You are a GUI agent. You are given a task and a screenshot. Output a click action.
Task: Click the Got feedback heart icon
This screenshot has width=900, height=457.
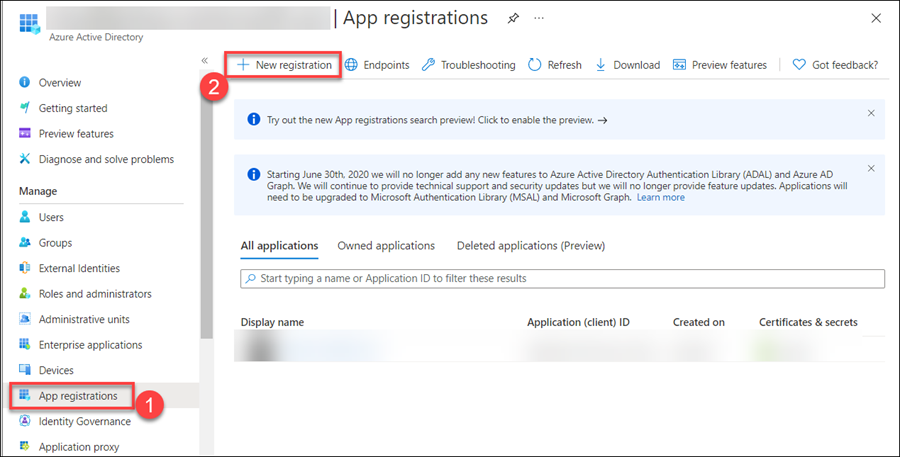(799, 65)
